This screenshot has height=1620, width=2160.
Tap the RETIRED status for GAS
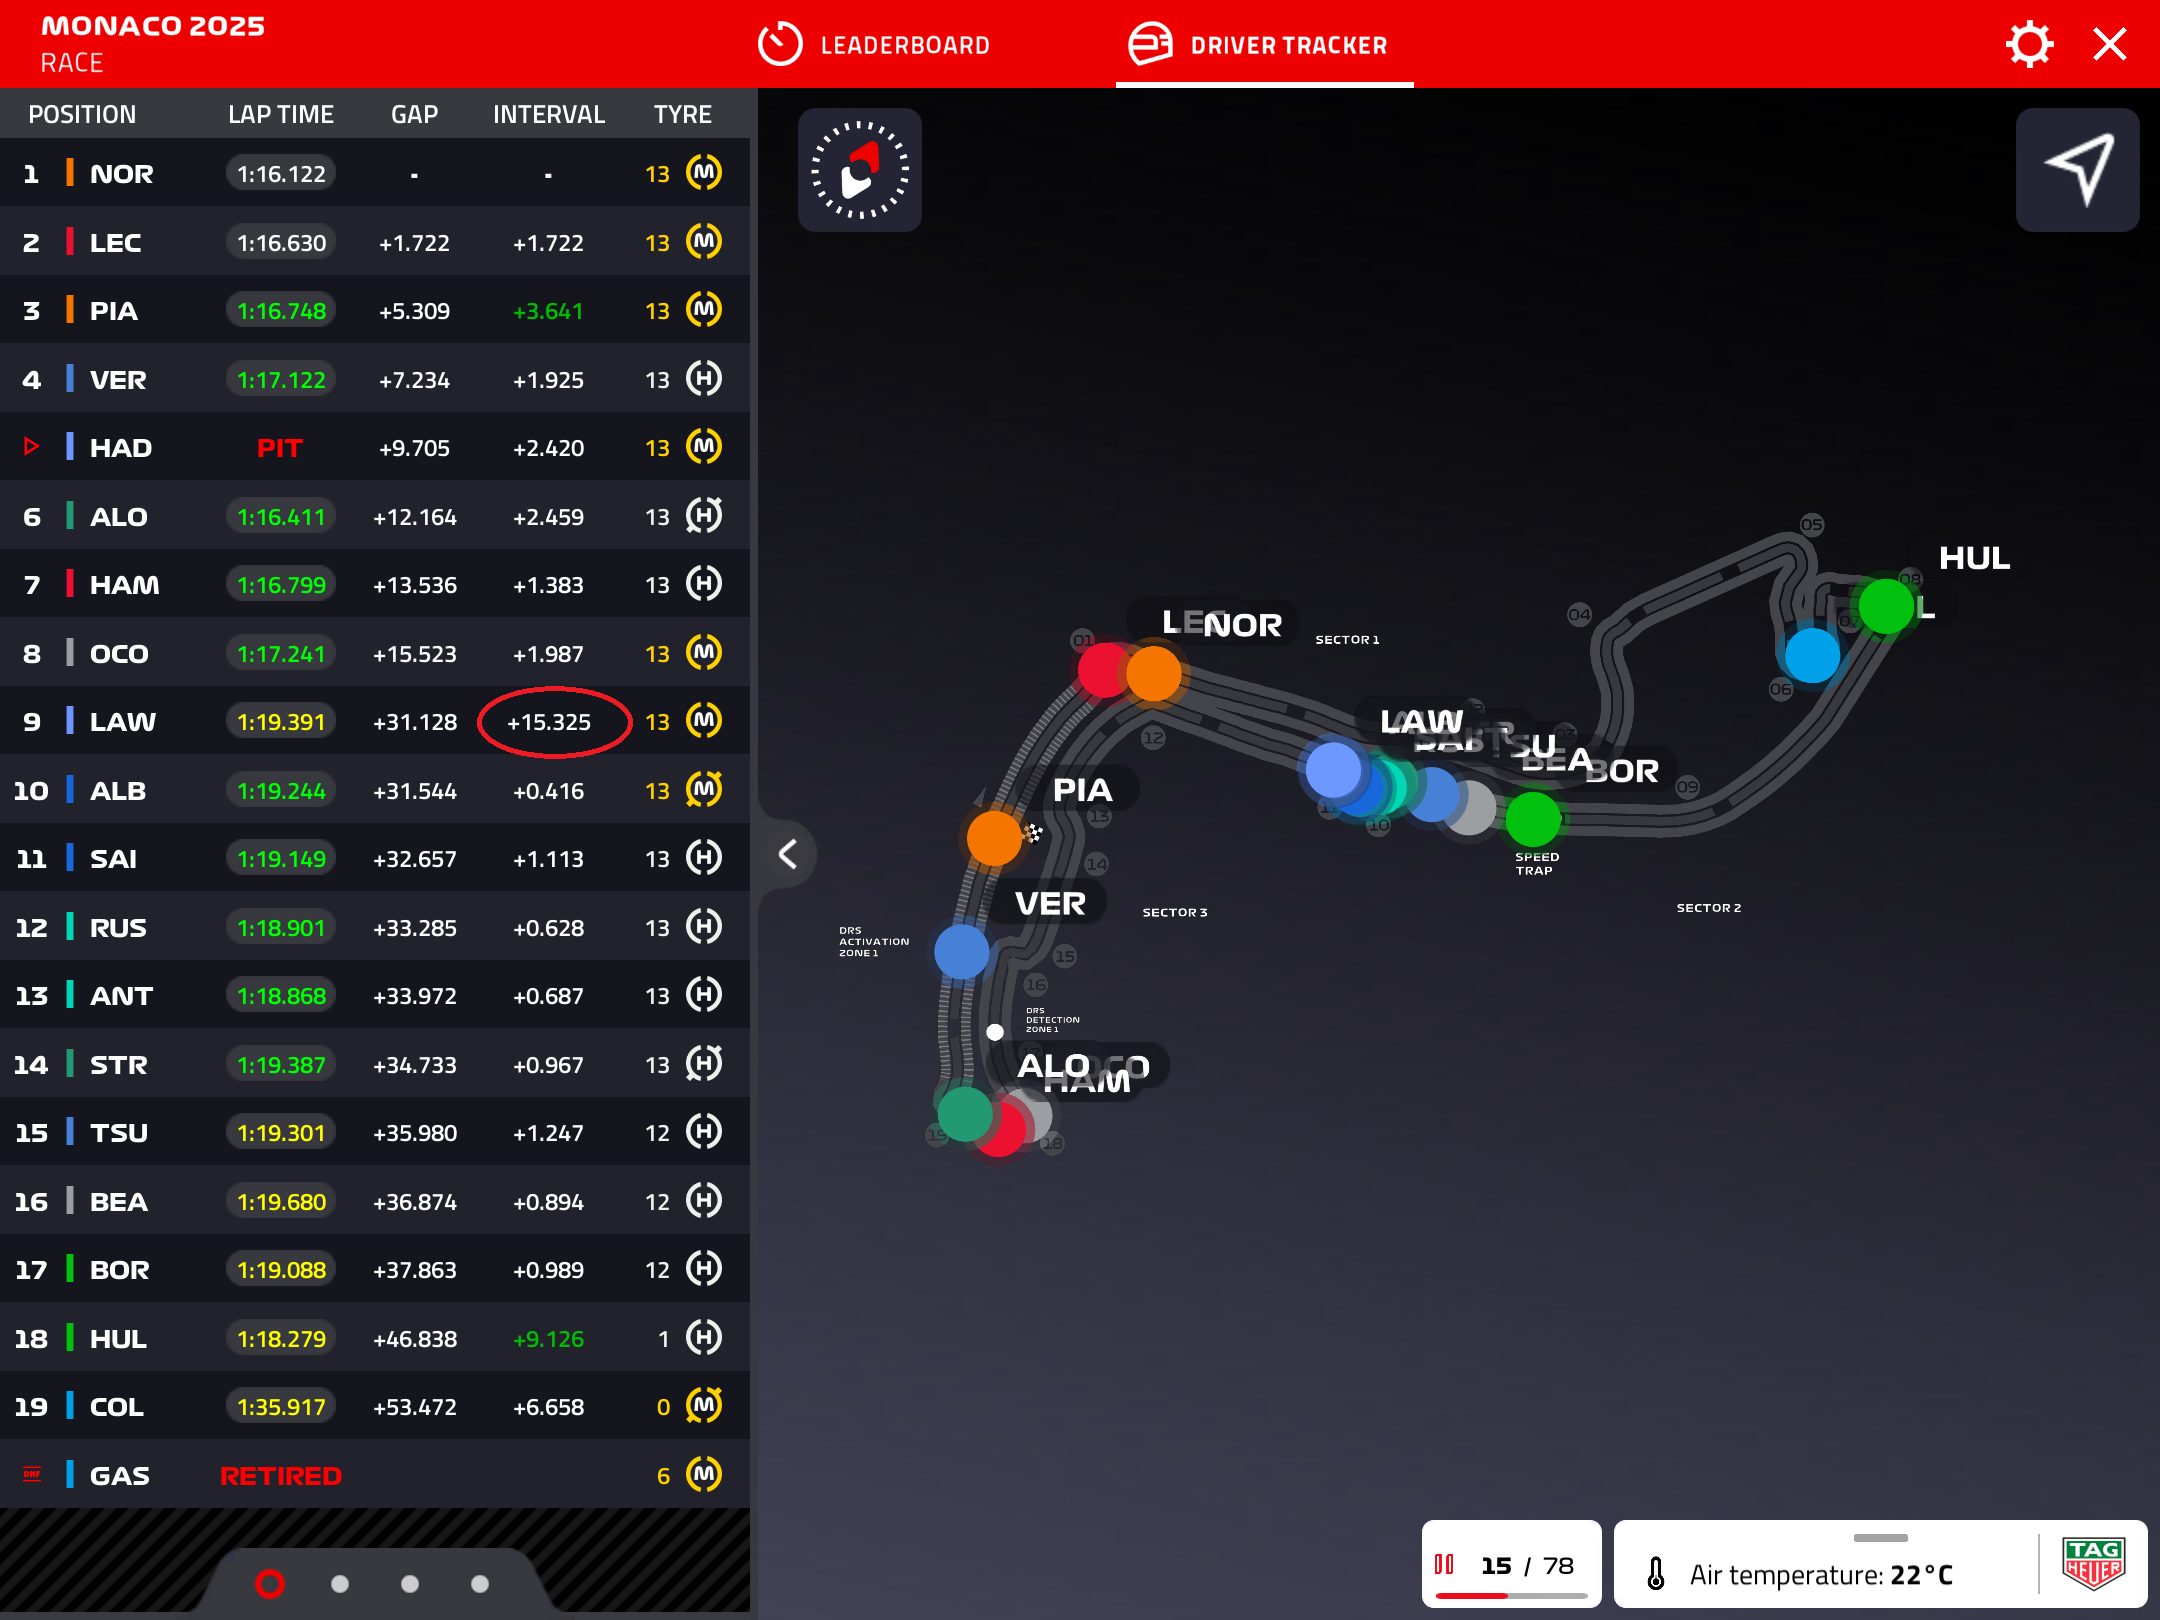(281, 1476)
